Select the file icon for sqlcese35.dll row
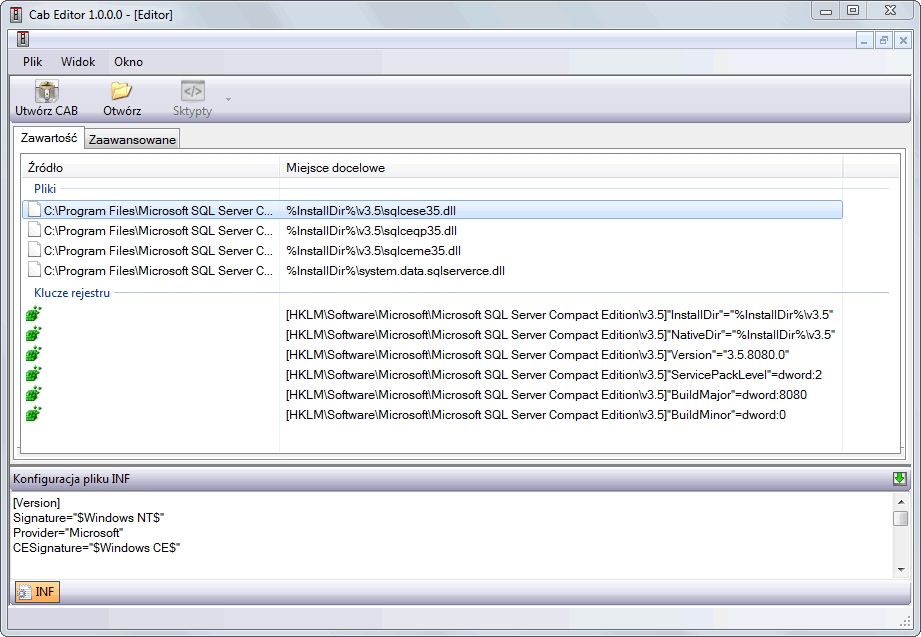The width and height of the screenshot is (921, 637). coord(35,210)
